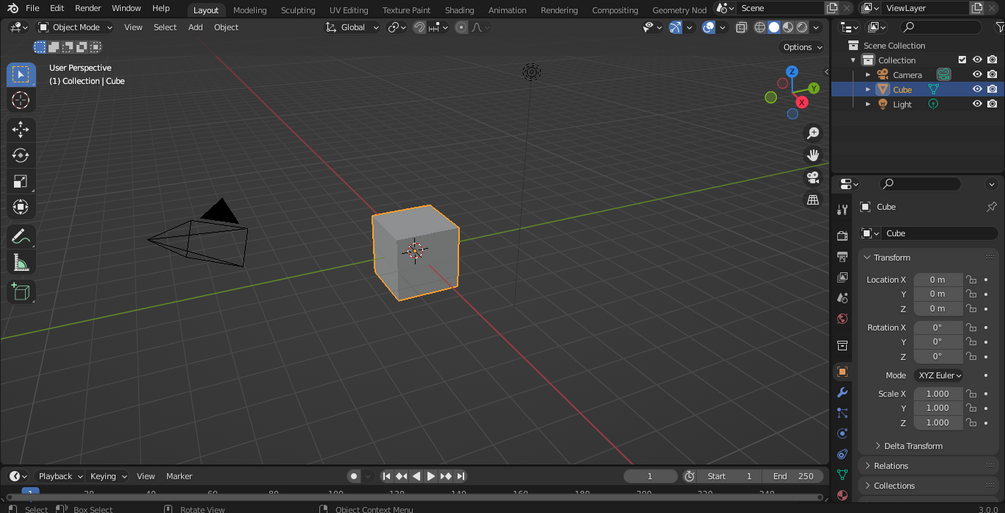Open the Object Mode dropdown
1005x513 pixels.
(x=75, y=28)
